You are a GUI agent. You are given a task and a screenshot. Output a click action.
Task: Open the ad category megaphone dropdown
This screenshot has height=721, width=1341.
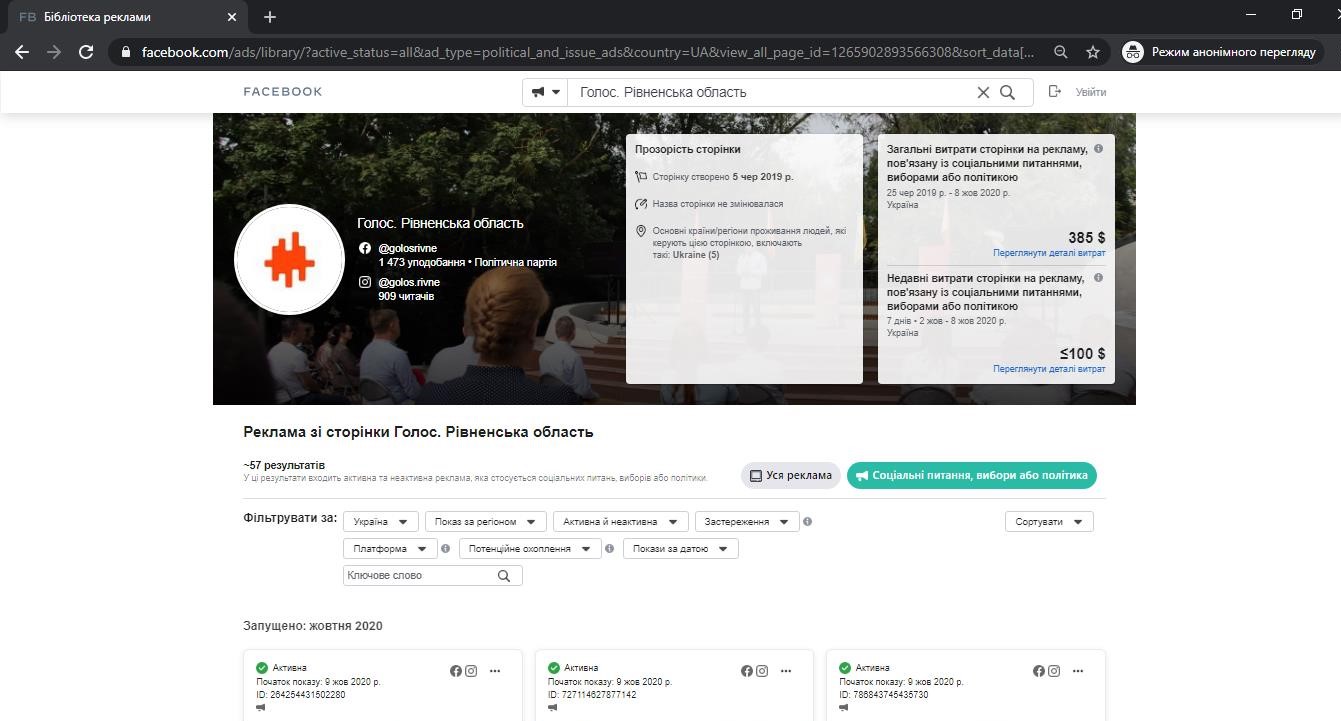545,92
